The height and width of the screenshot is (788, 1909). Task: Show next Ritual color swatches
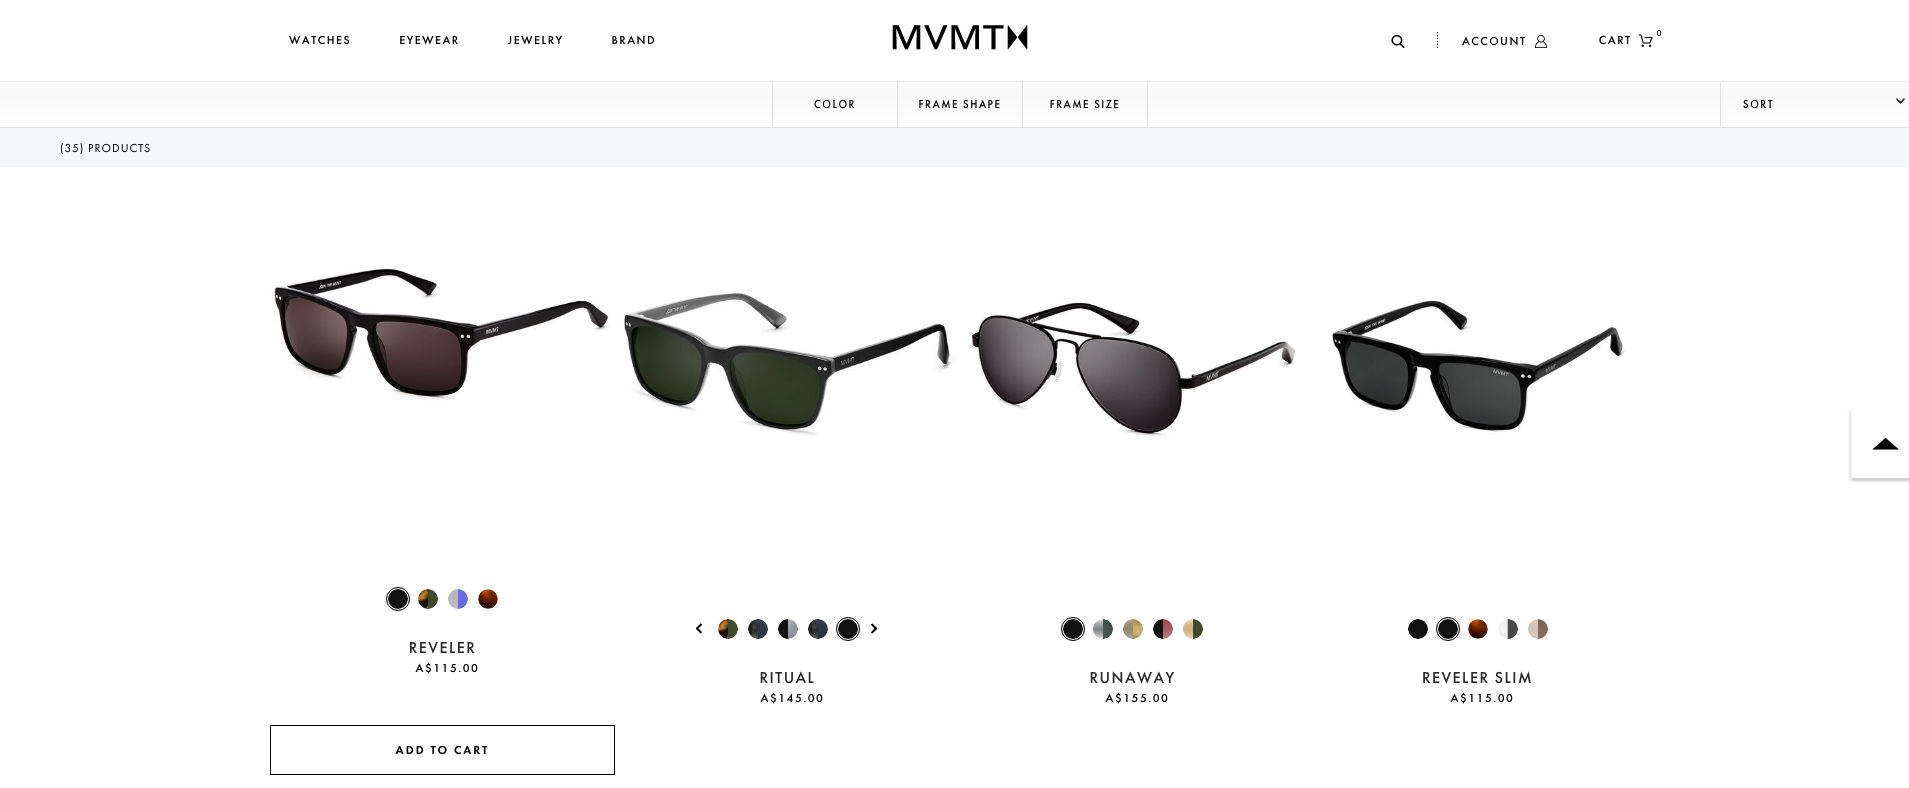pyautogui.click(x=874, y=628)
